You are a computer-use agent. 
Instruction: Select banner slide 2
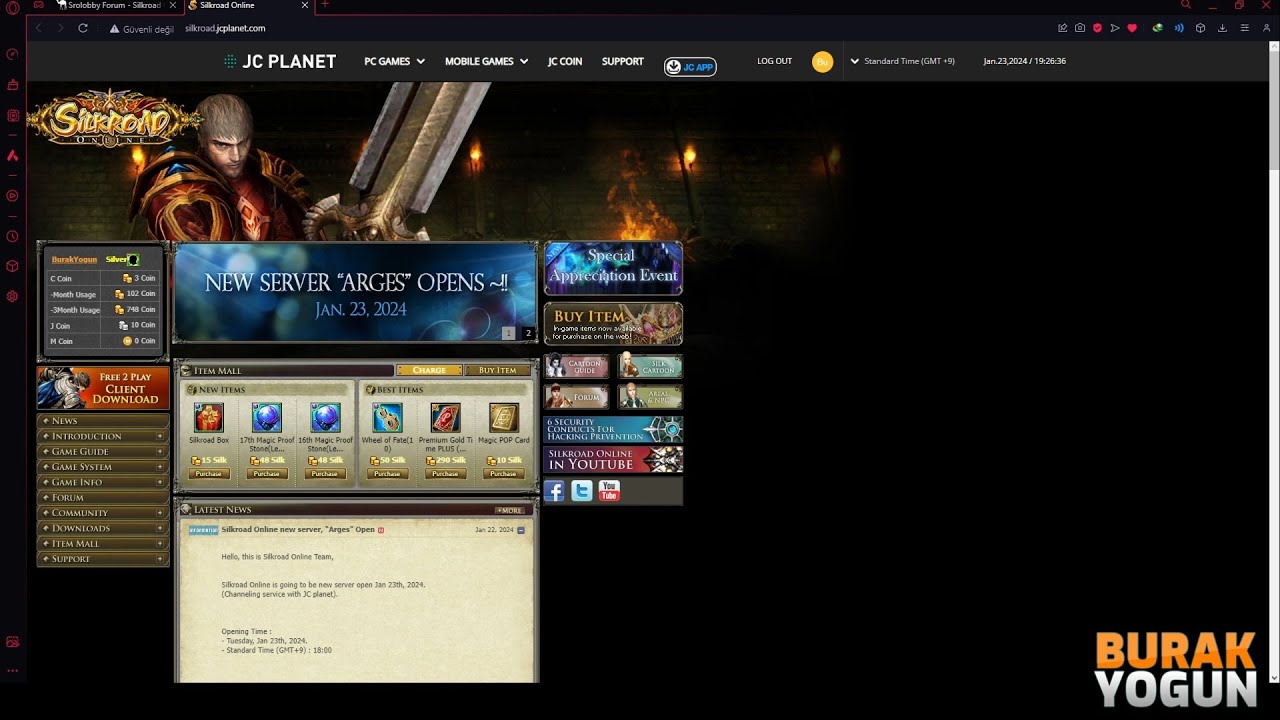click(x=528, y=333)
